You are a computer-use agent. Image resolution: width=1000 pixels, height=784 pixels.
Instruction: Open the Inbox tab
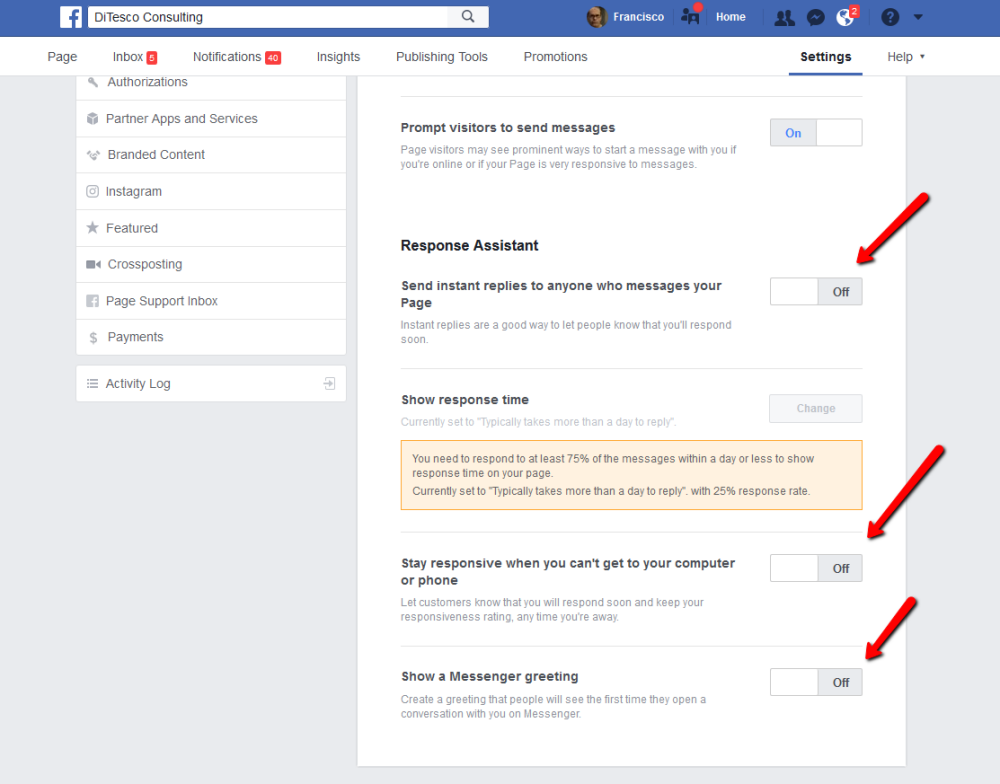tap(135, 57)
